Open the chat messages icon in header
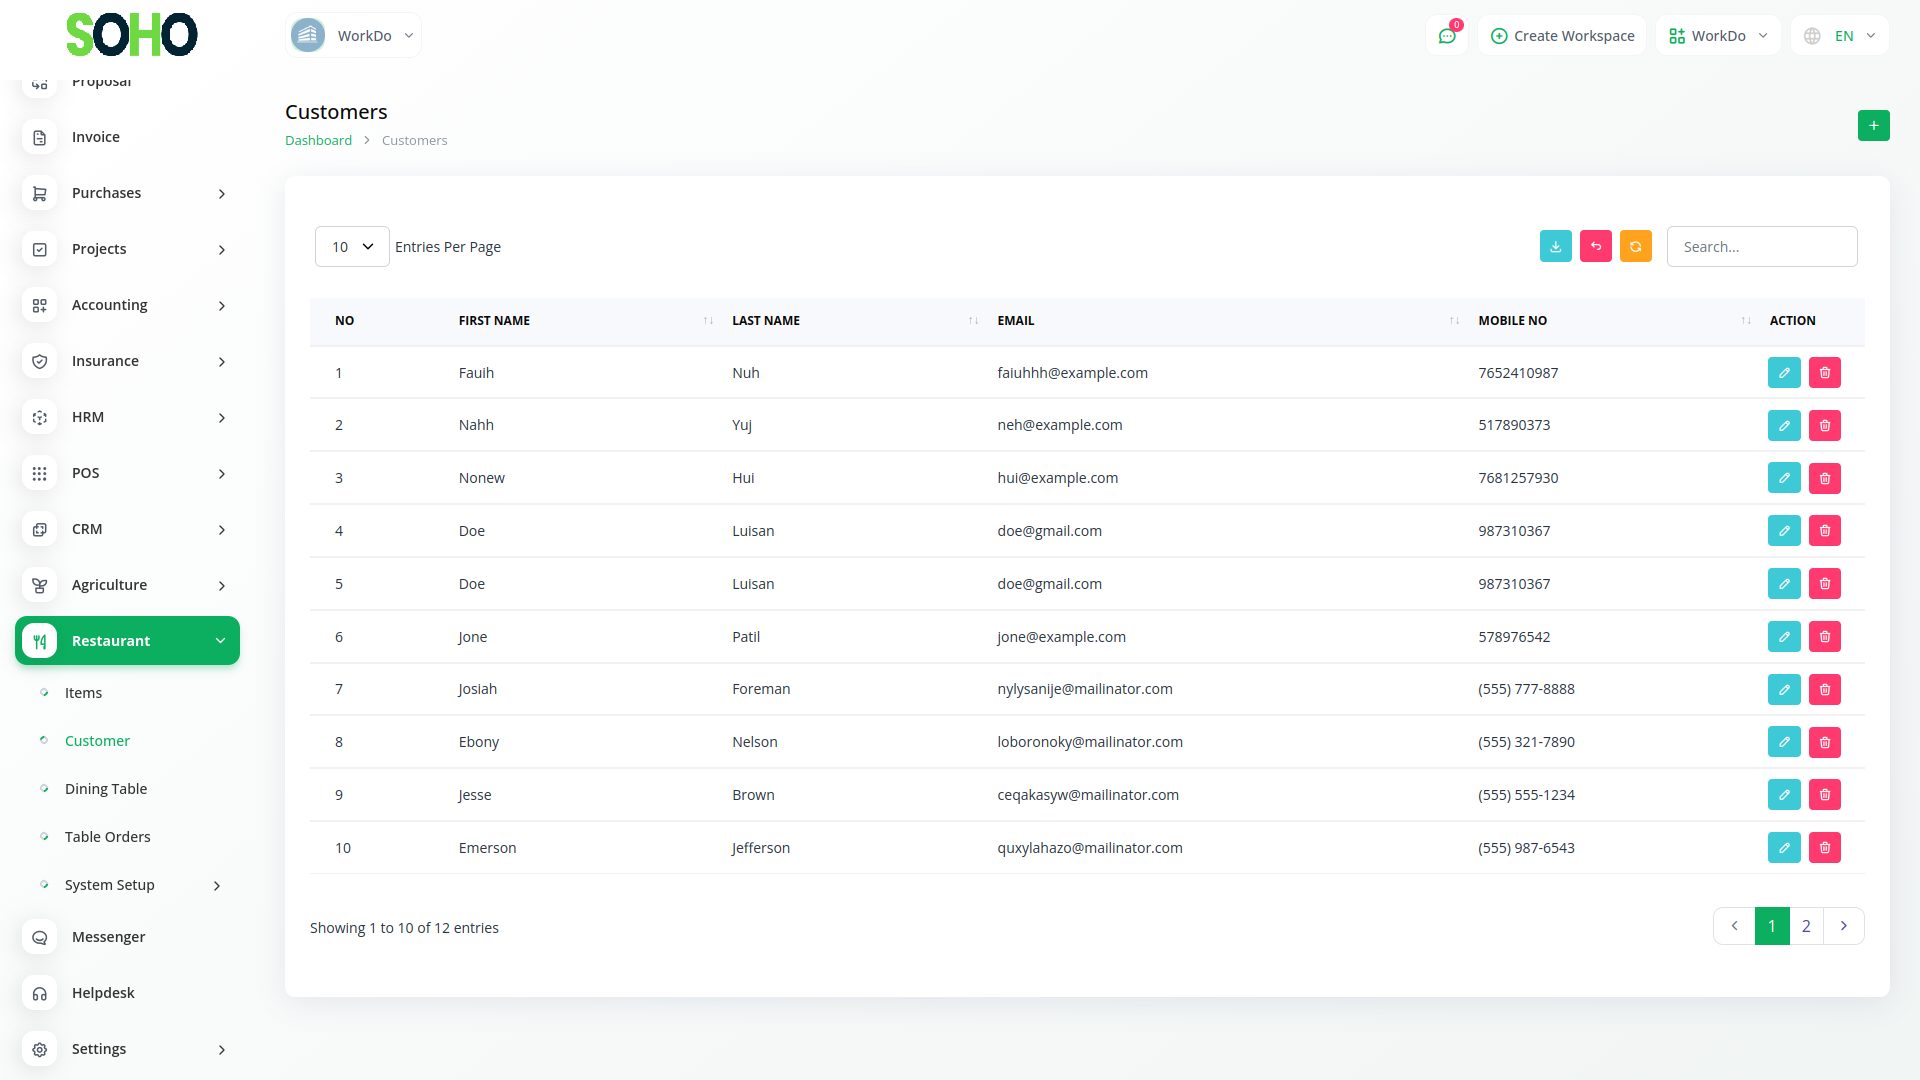 coord(1446,36)
